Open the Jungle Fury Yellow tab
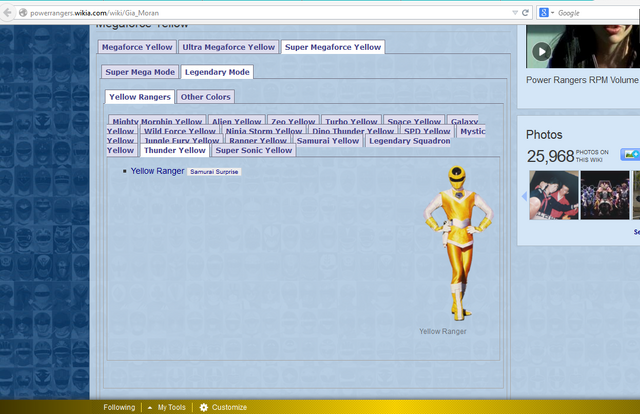 (x=182, y=140)
